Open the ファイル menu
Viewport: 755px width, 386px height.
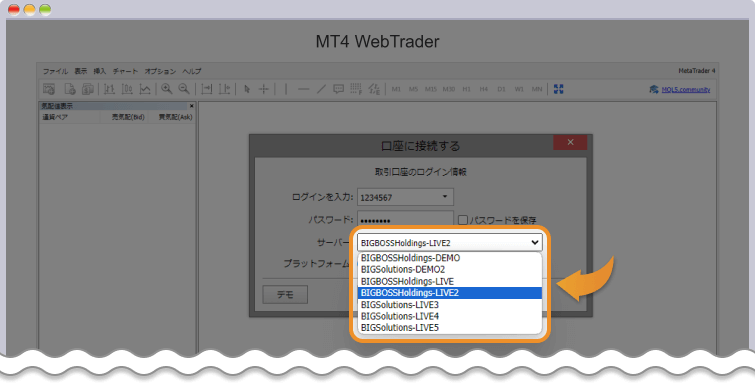point(55,71)
